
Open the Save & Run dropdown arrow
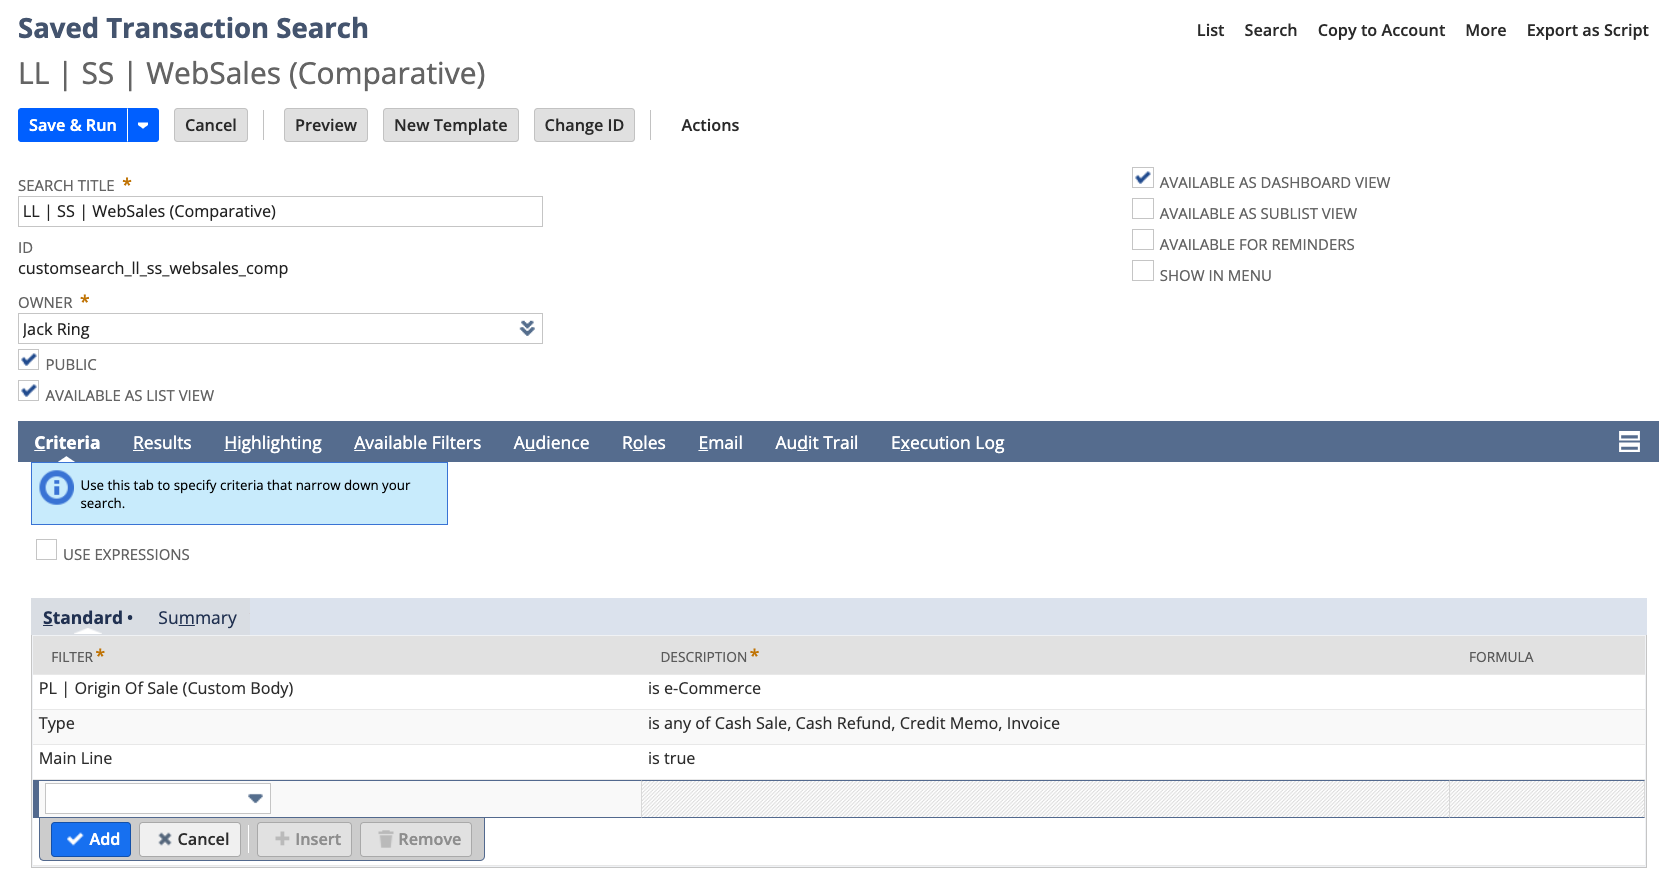[143, 125]
